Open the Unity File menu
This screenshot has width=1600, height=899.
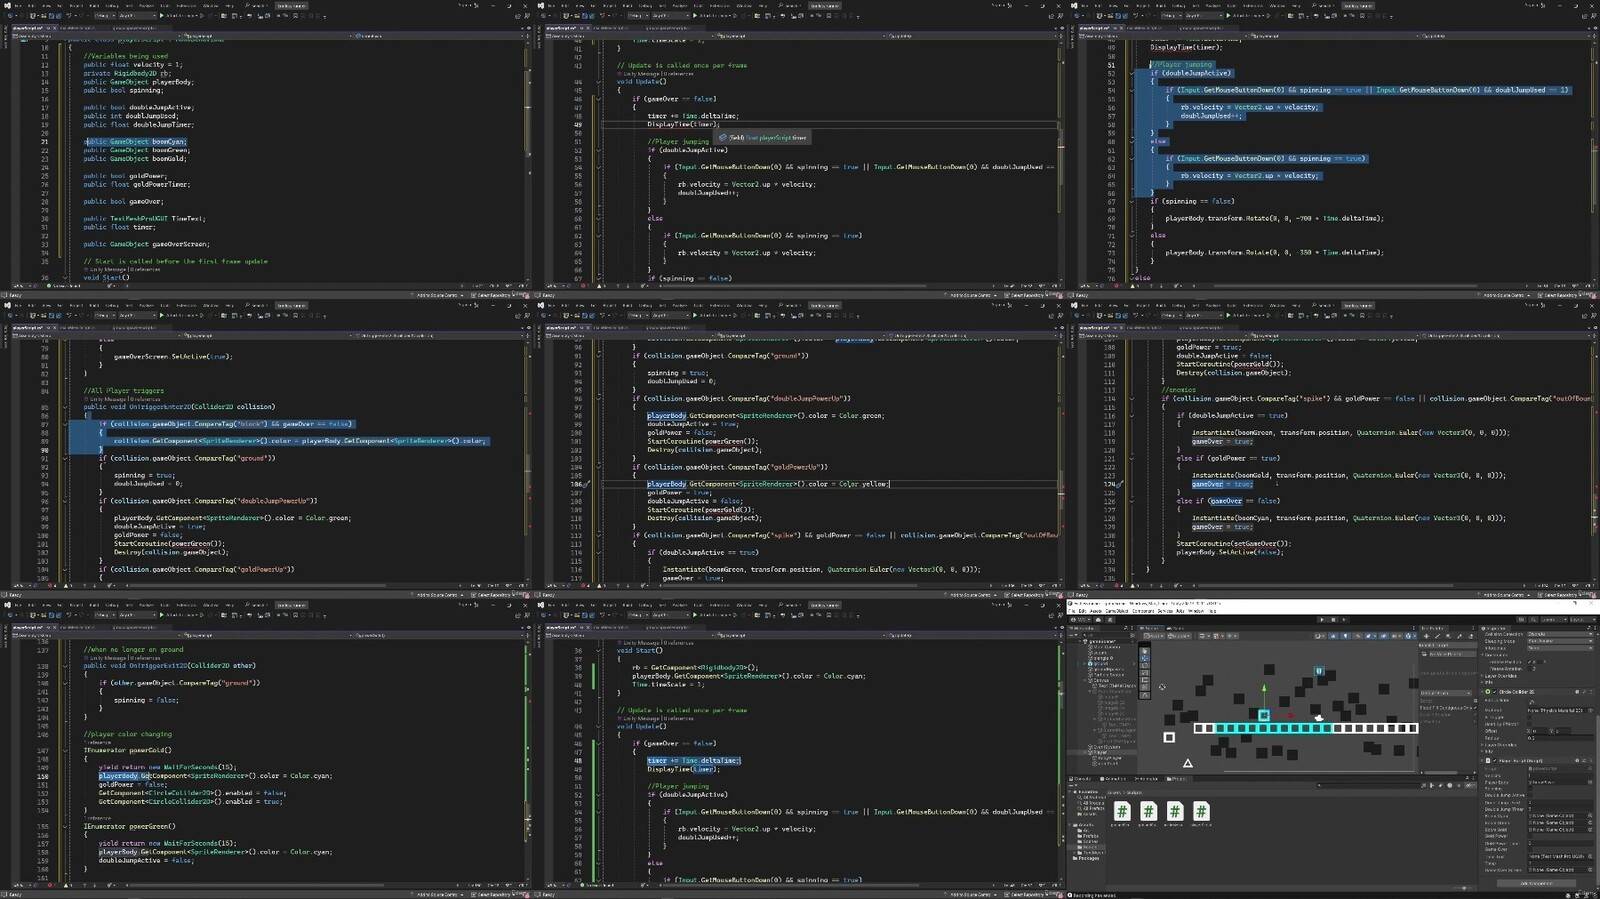(1071, 611)
